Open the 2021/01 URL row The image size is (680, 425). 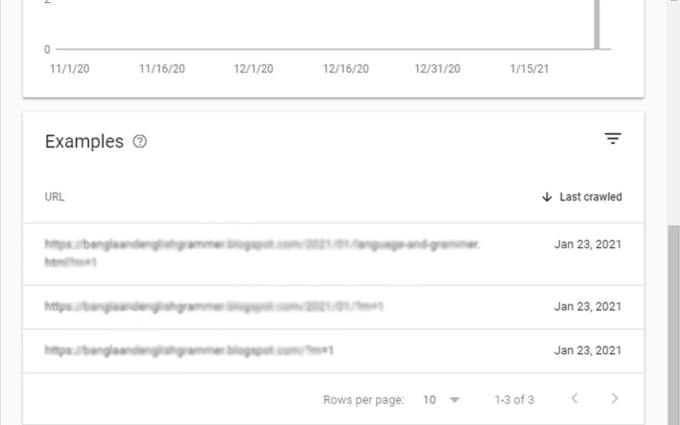click(x=333, y=307)
